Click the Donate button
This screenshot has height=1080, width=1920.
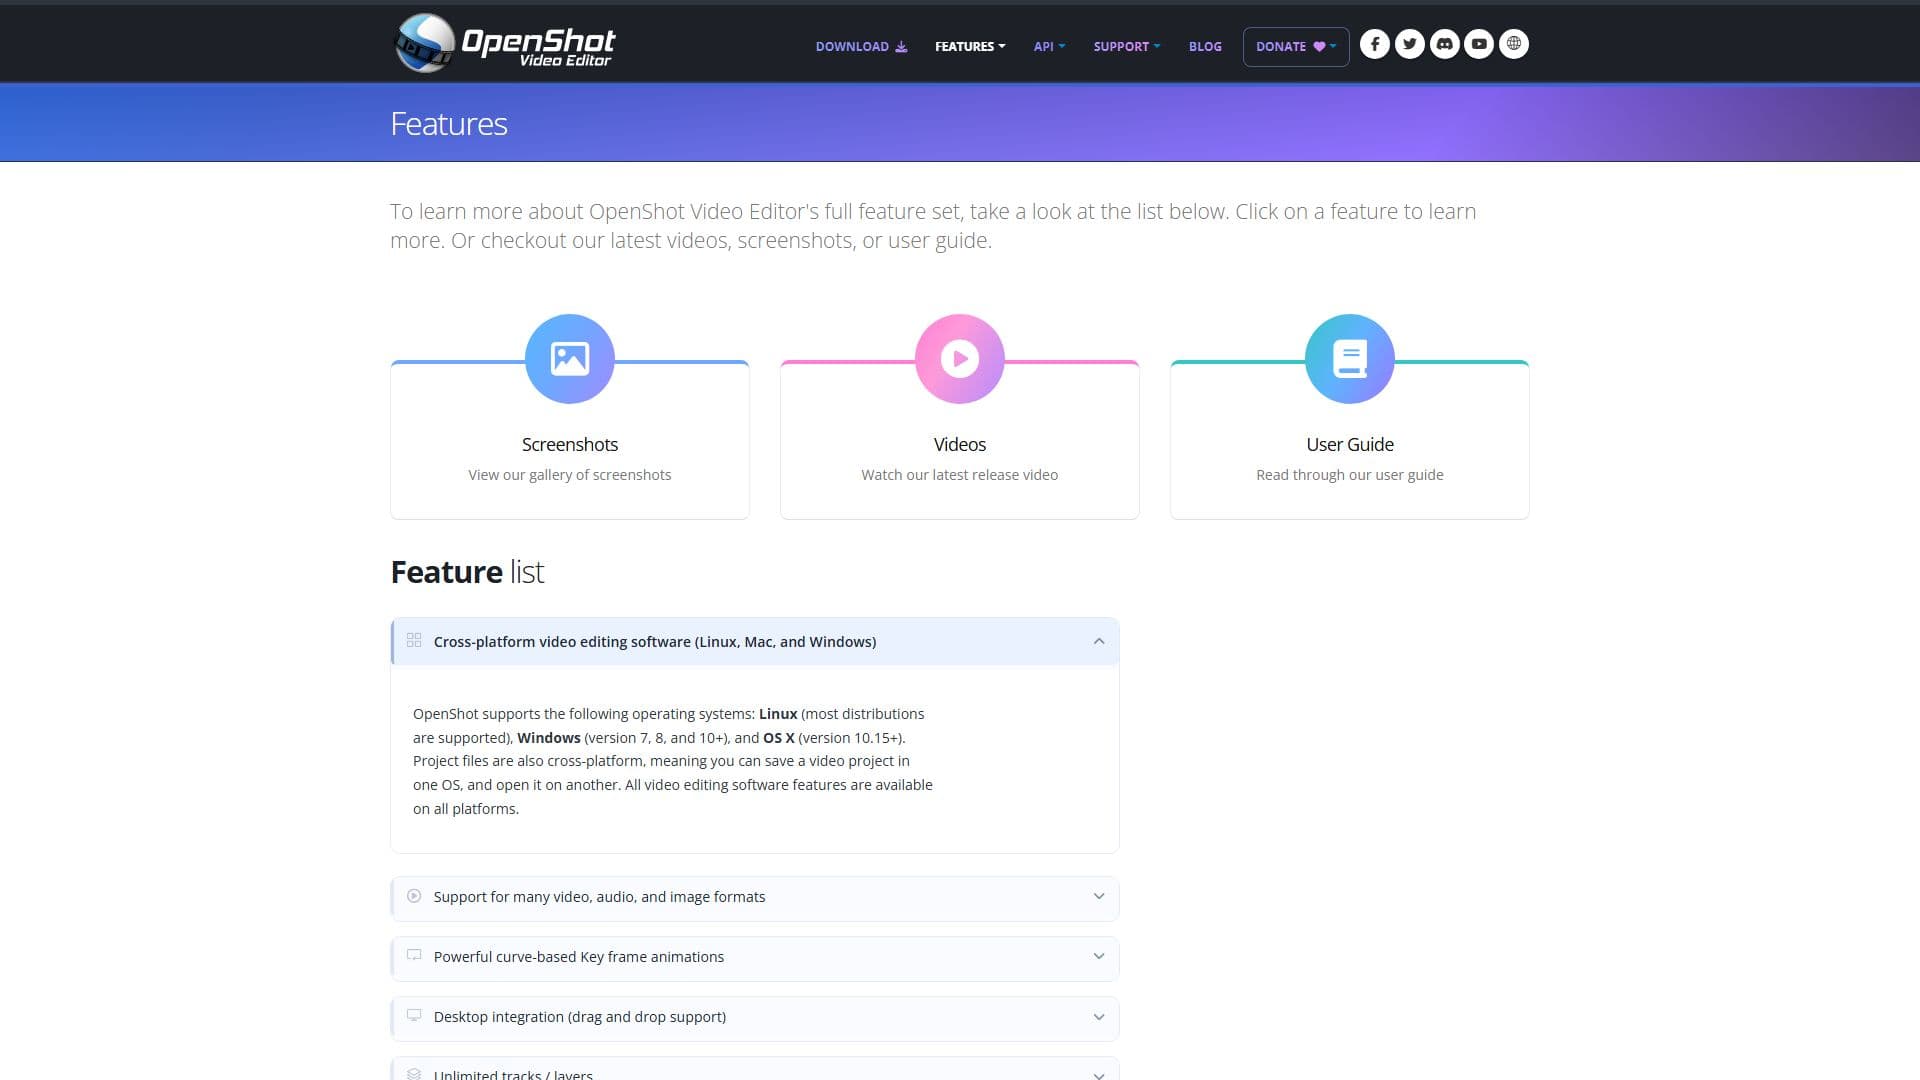click(x=1296, y=47)
